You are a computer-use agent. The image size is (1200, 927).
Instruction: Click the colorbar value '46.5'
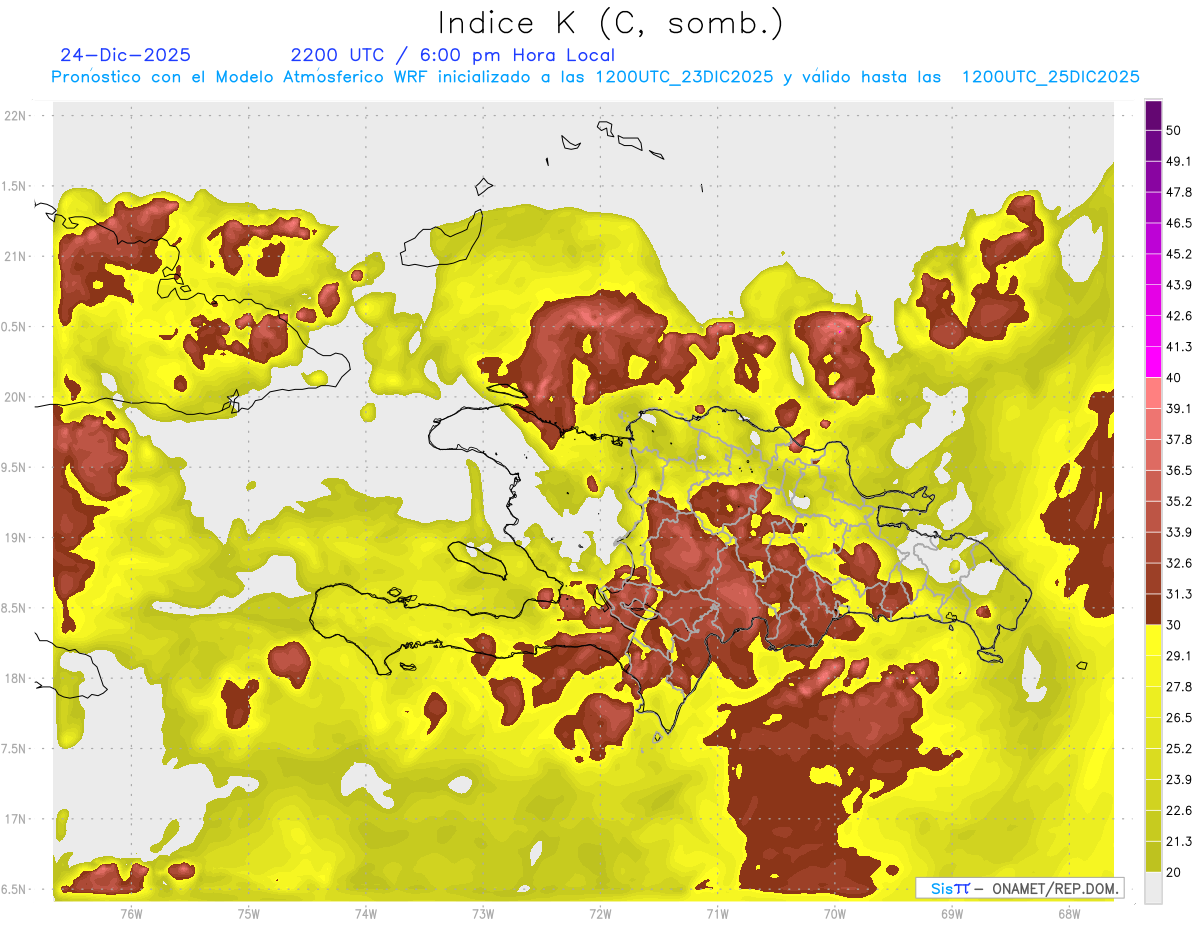coord(1178,223)
